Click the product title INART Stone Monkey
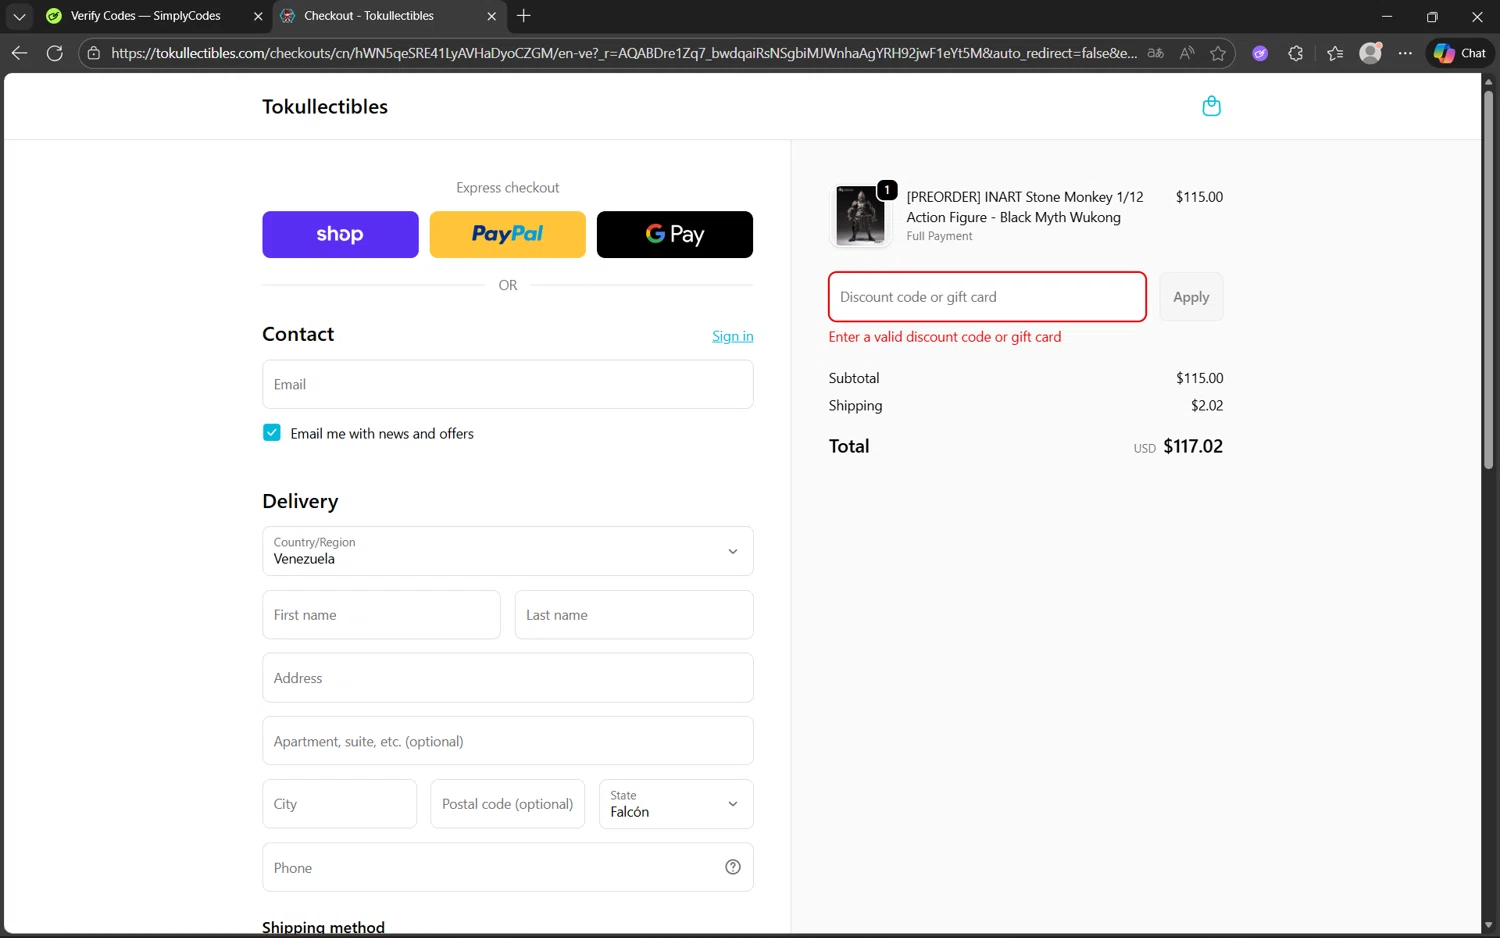This screenshot has width=1500, height=938. (1025, 207)
